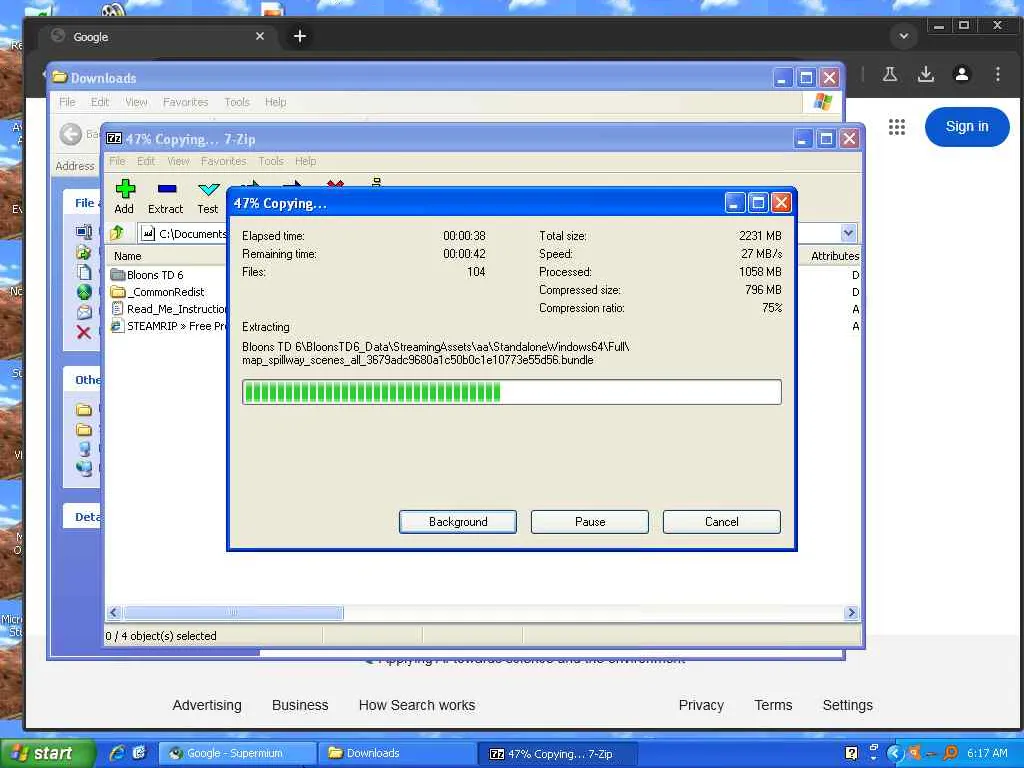
Task: Click the copy file icon in Downloads sidebar
Action: (84, 272)
